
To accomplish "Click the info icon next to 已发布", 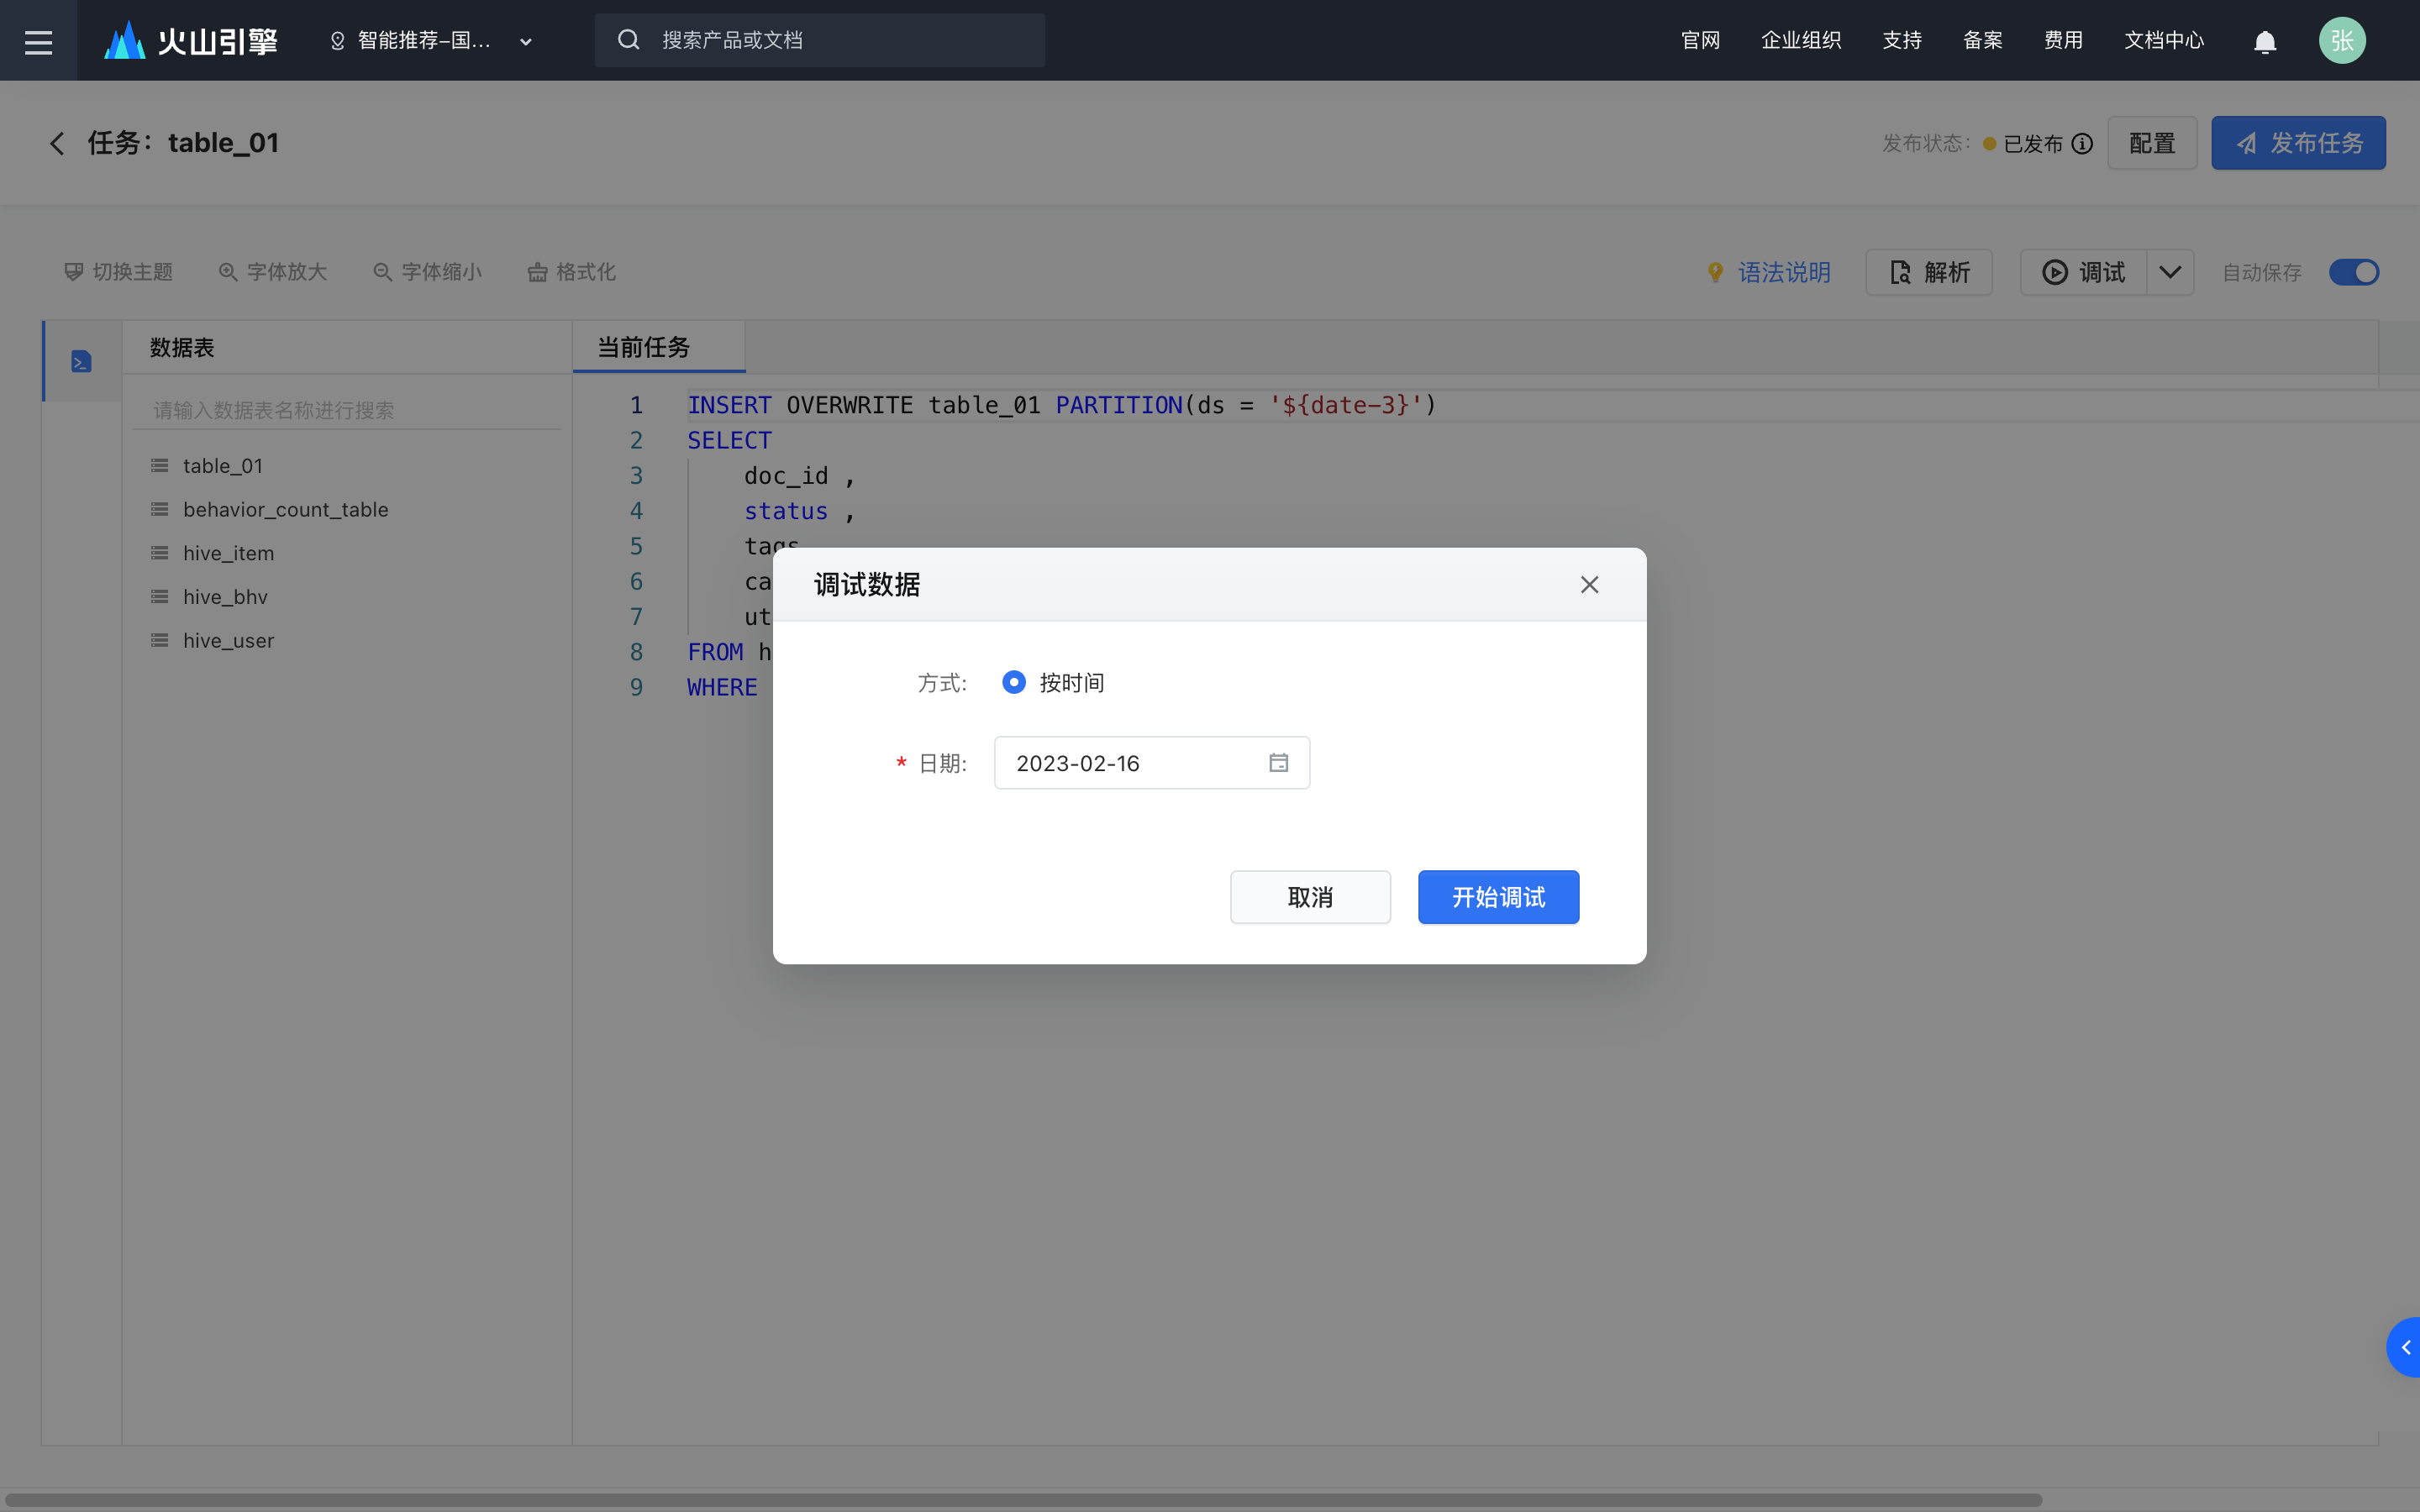I will pos(2082,143).
